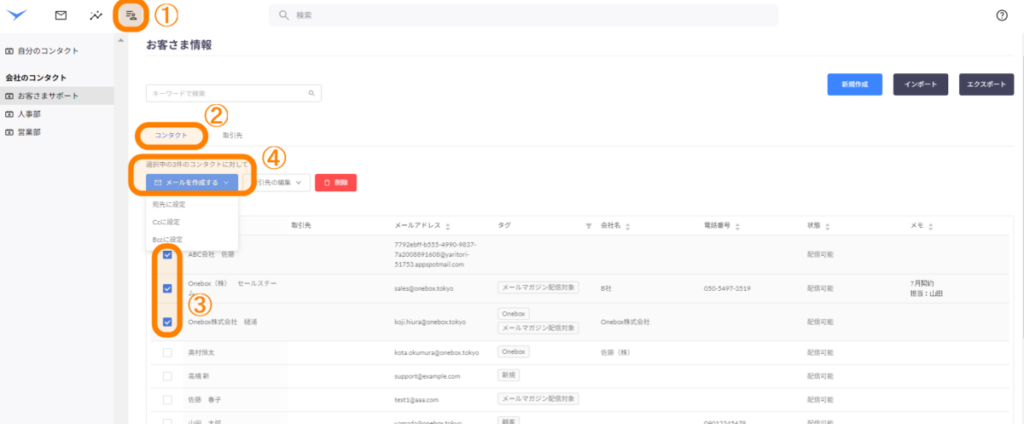Click the mail envelope icon in header
This screenshot has width=1024, height=424.
(61, 15)
